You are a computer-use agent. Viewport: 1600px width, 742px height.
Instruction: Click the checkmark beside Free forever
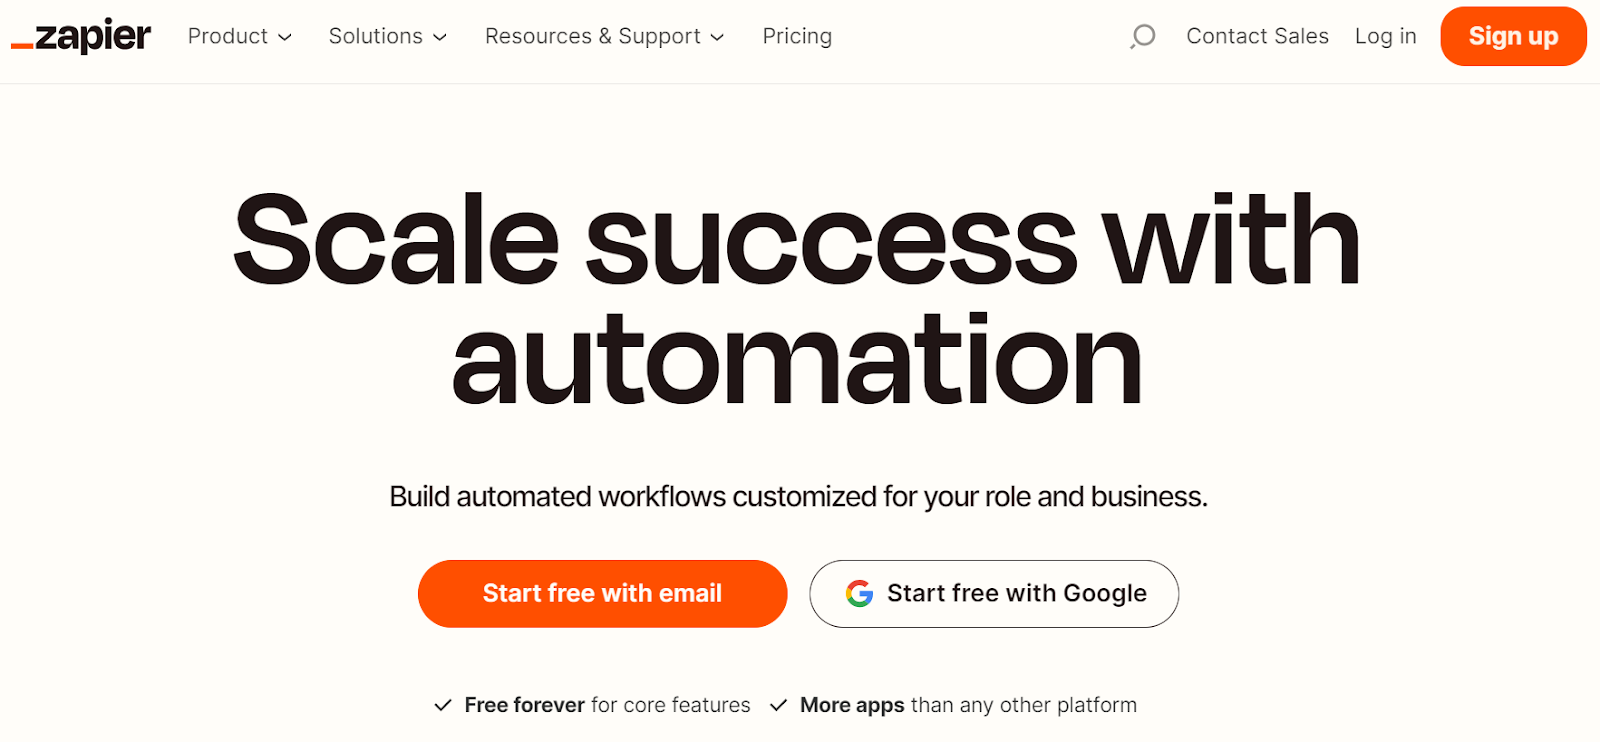click(x=442, y=705)
